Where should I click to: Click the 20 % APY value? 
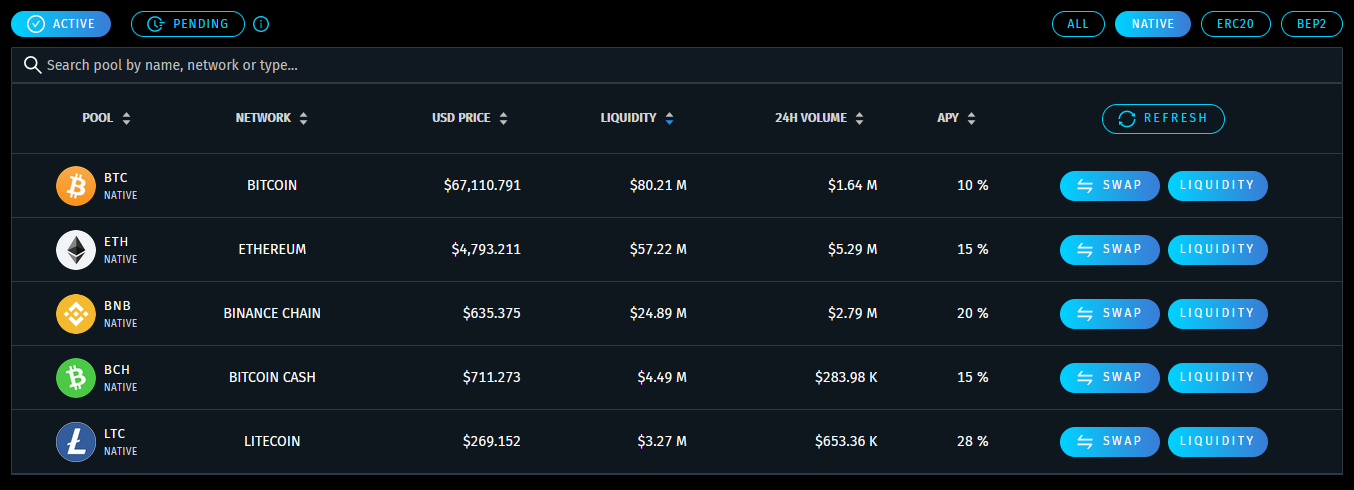(972, 314)
